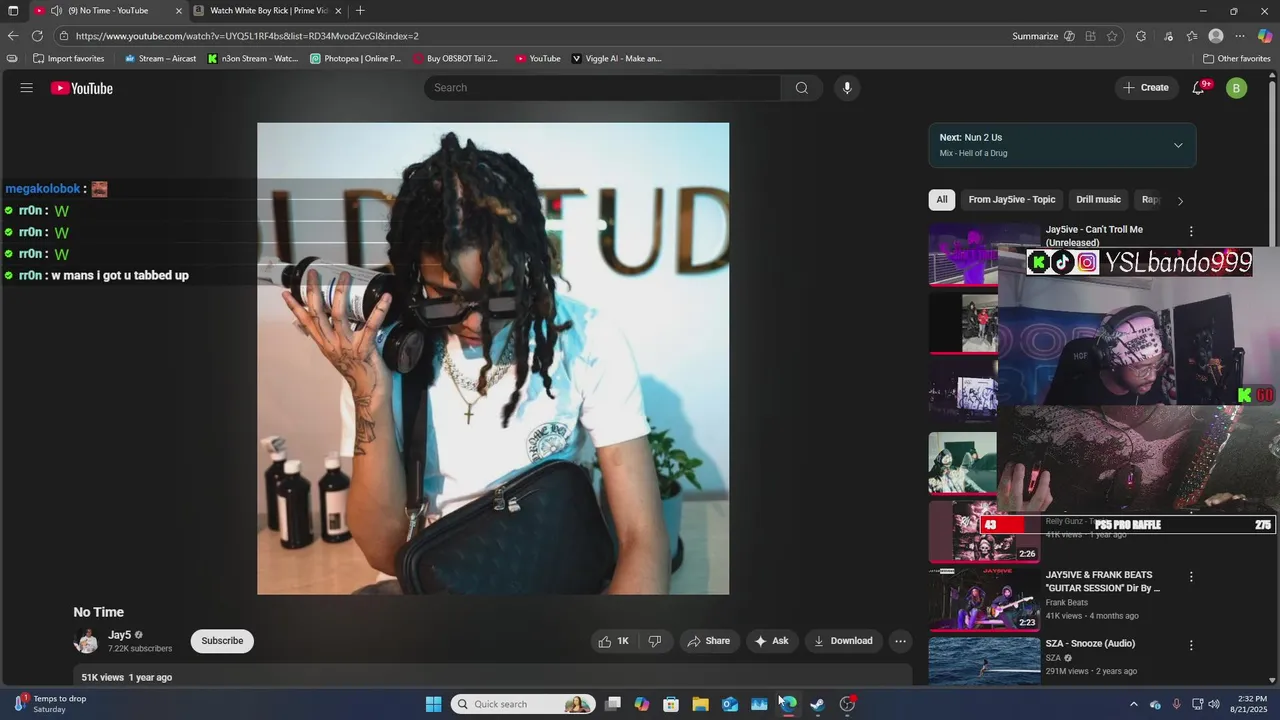Open options menu for Guitar Session video
Viewport: 1280px width, 720px height.
click(x=1191, y=577)
